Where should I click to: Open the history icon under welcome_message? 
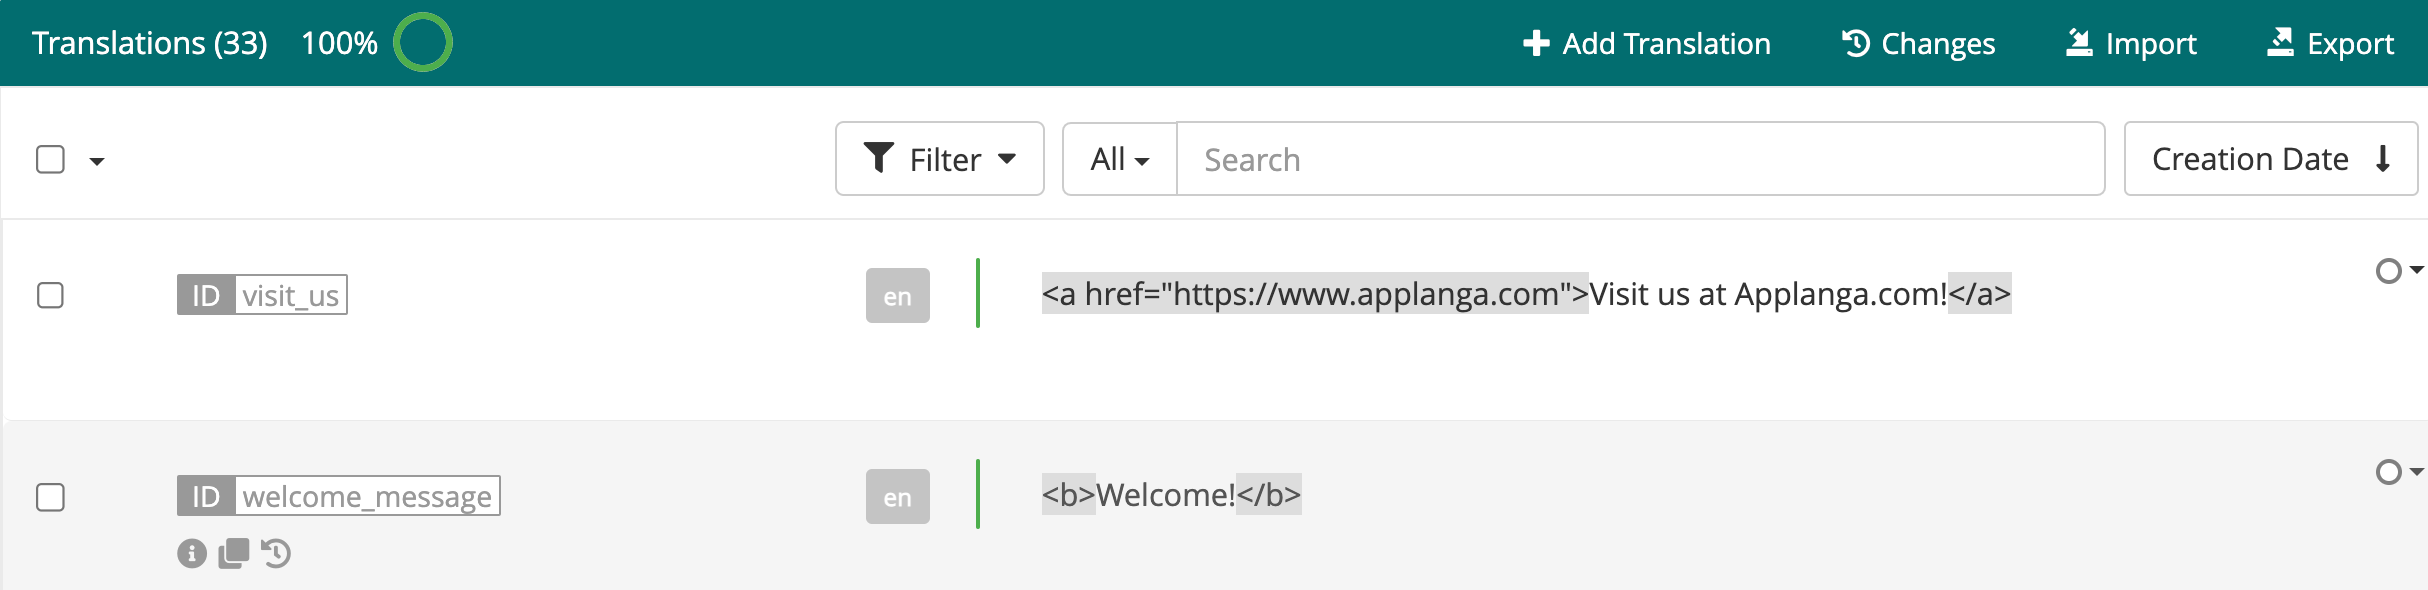pos(276,553)
